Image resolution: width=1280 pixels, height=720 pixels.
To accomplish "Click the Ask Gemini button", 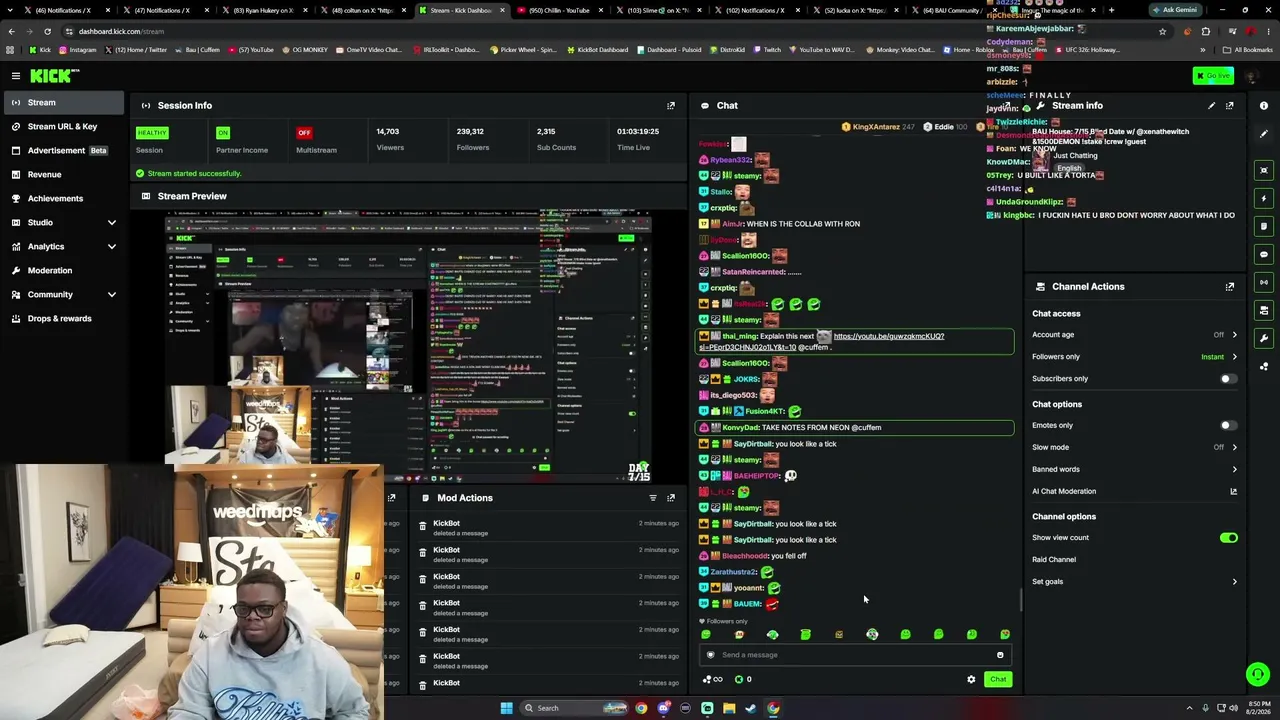I will click(1175, 10).
